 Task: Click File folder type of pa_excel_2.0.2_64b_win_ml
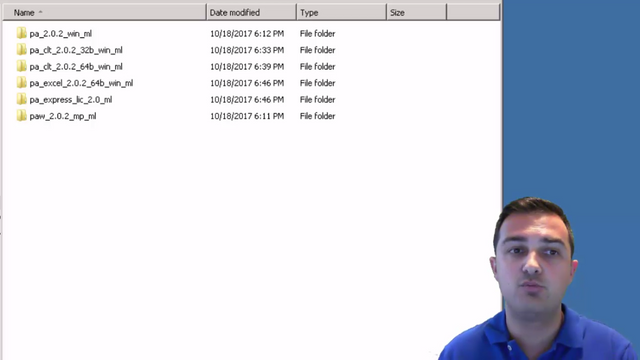pos(318,83)
